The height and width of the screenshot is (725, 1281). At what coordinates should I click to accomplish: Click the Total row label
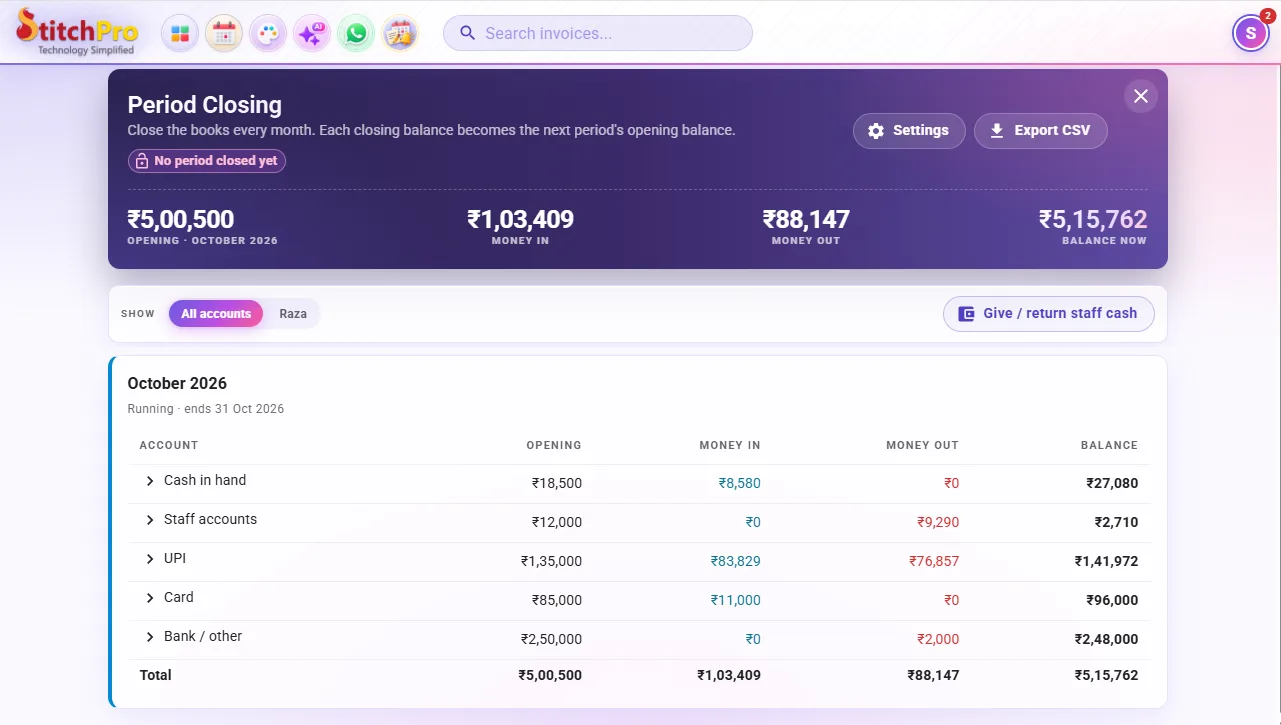point(156,675)
